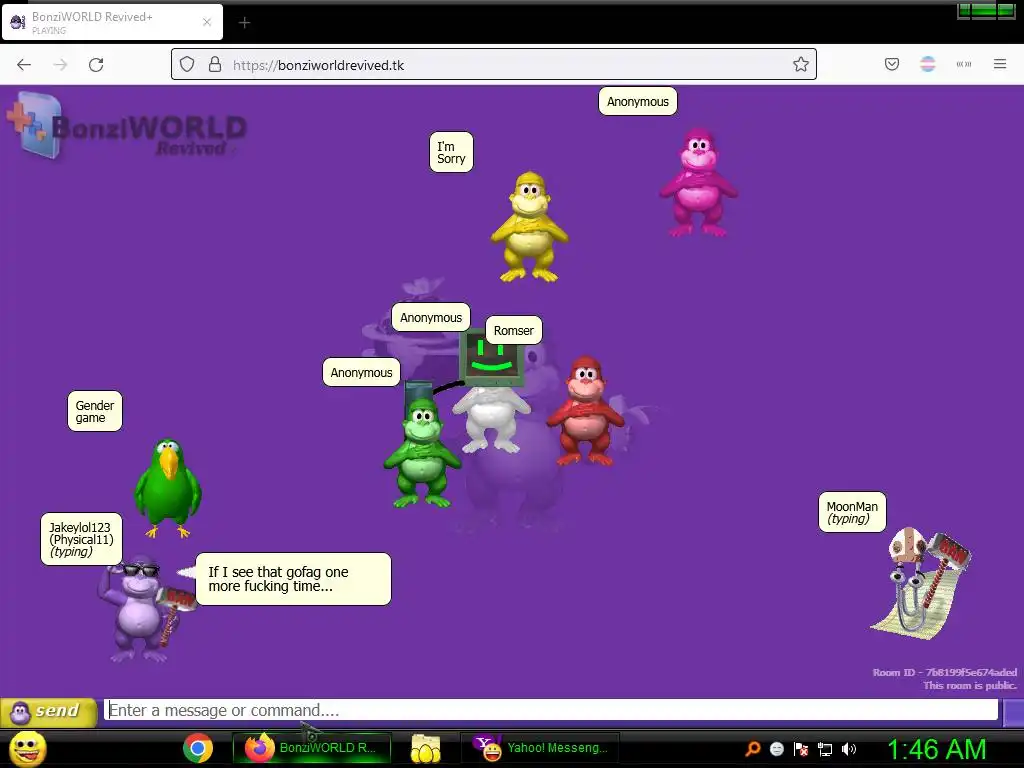Open the Firefox hamburger menu
Screen dimensions: 1024x768
coord(1000,64)
